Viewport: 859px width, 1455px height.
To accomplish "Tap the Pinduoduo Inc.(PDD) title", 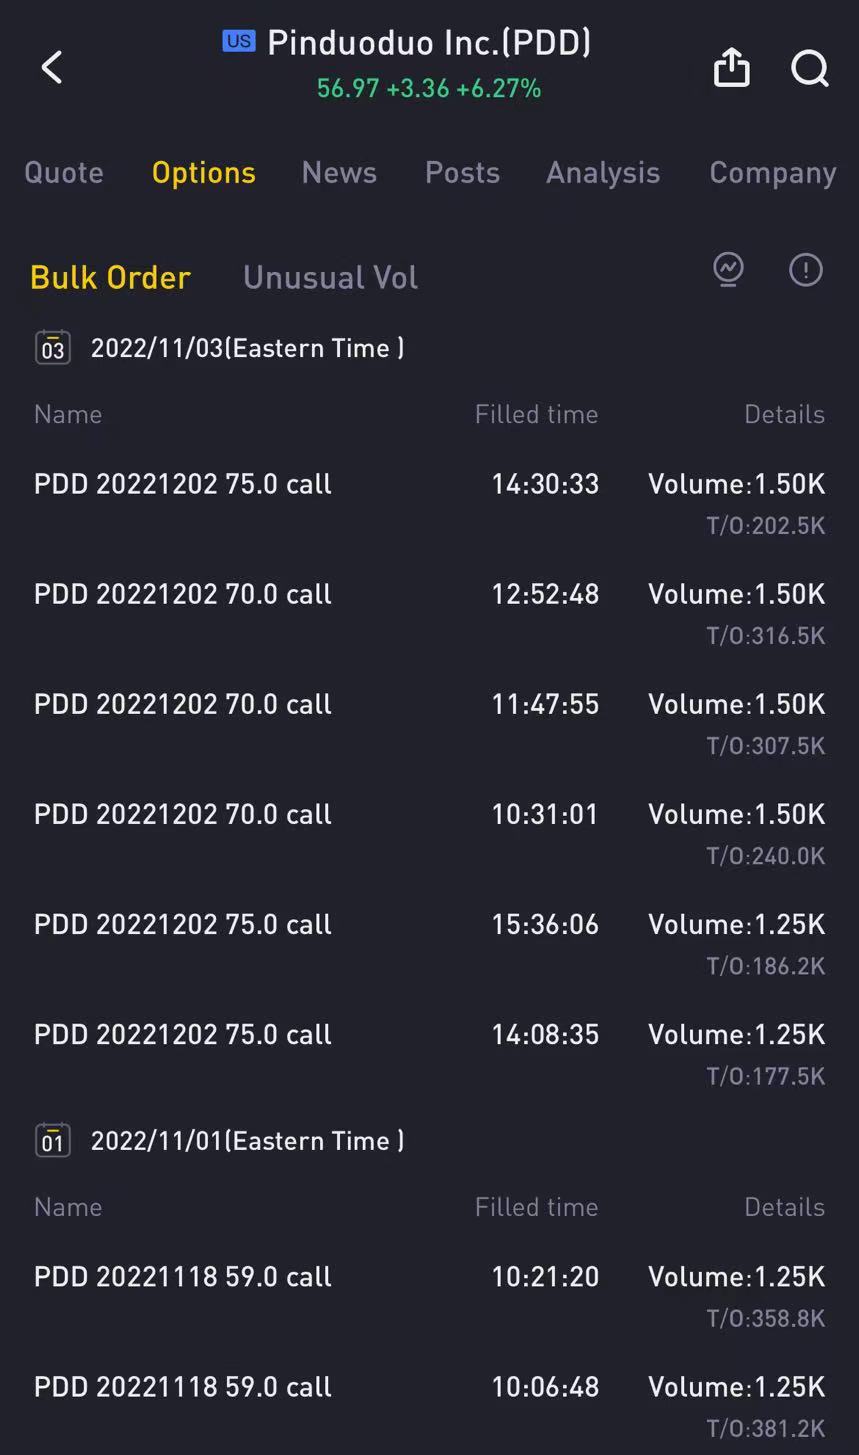I will pos(429,42).
